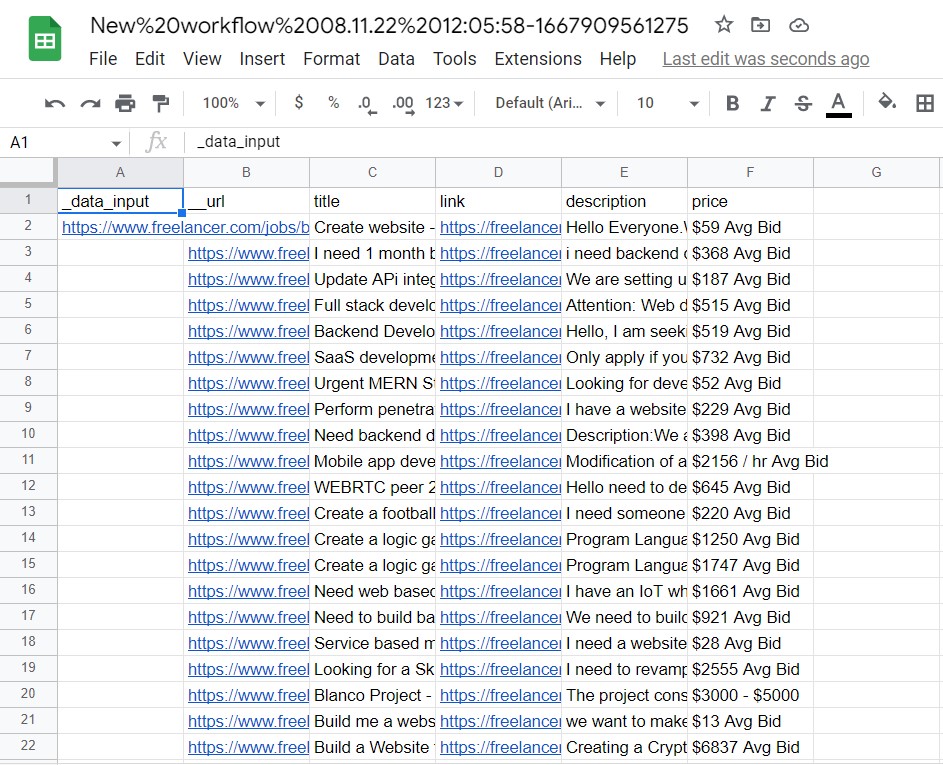Print the spreadsheet
This screenshot has height=765, width=943.
(125, 103)
